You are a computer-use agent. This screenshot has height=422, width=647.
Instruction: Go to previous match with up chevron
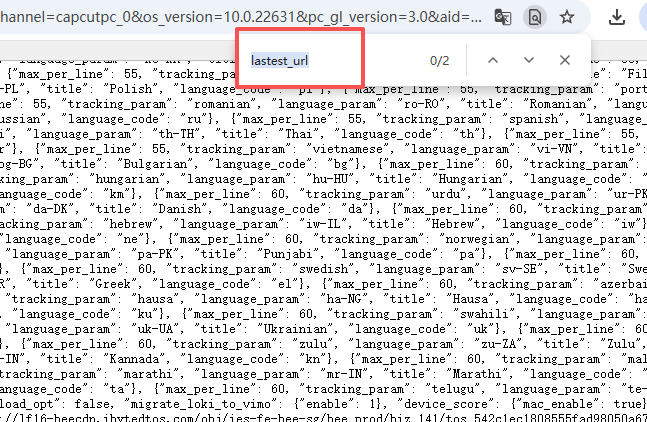point(493,61)
